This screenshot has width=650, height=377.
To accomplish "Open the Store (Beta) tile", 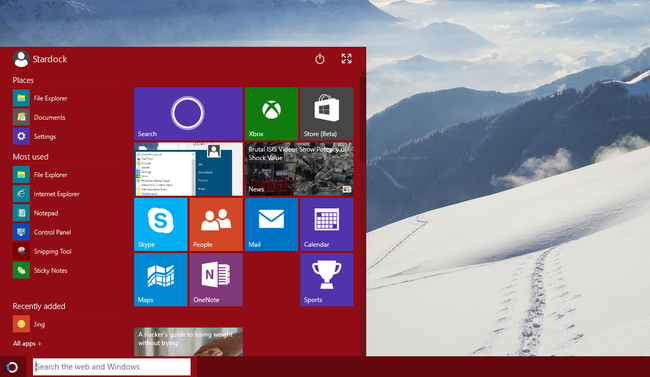I will (327, 114).
